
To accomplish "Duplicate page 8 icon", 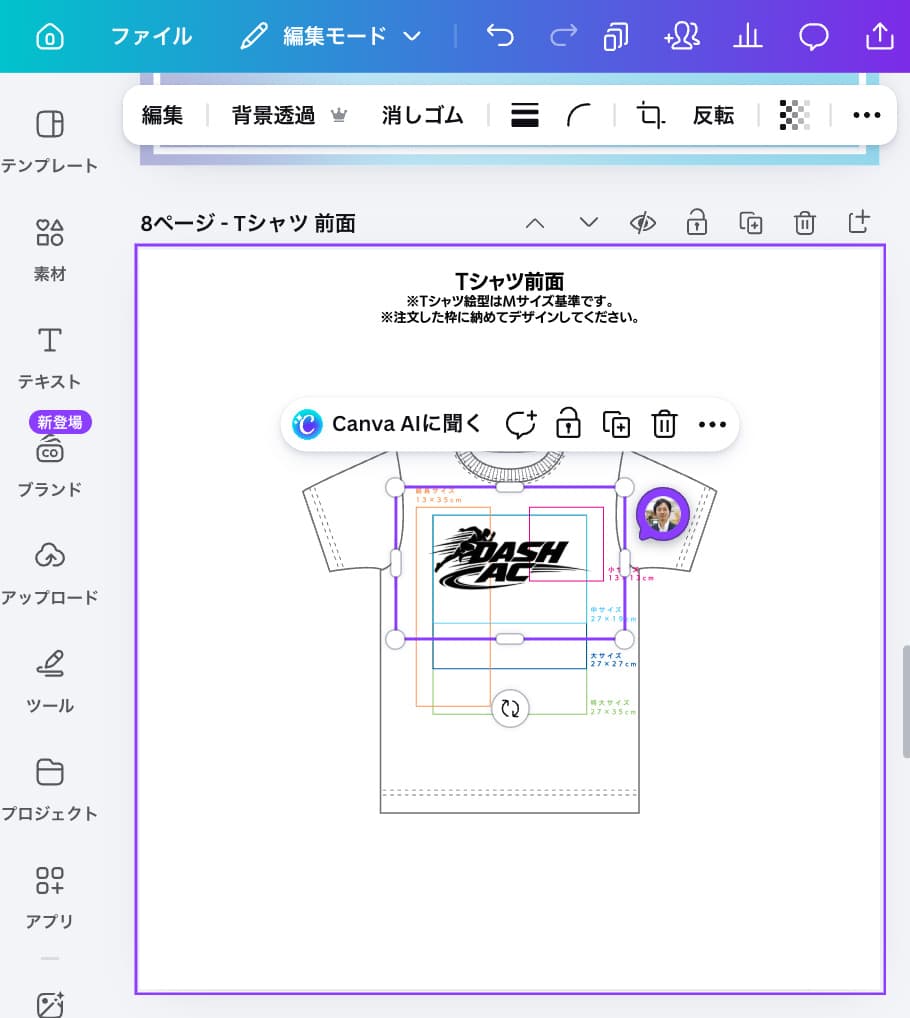I will pyautogui.click(x=751, y=223).
